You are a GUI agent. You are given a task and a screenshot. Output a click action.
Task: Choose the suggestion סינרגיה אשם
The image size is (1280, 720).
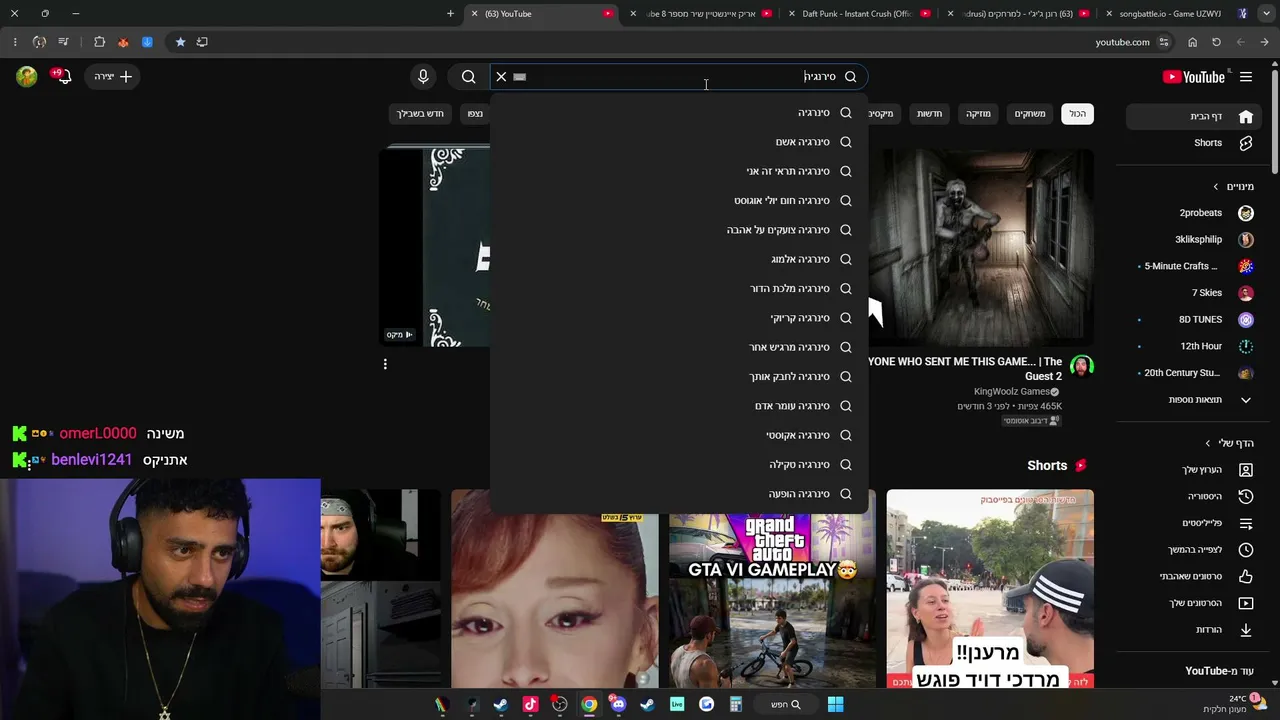pyautogui.click(x=680, y=142)
